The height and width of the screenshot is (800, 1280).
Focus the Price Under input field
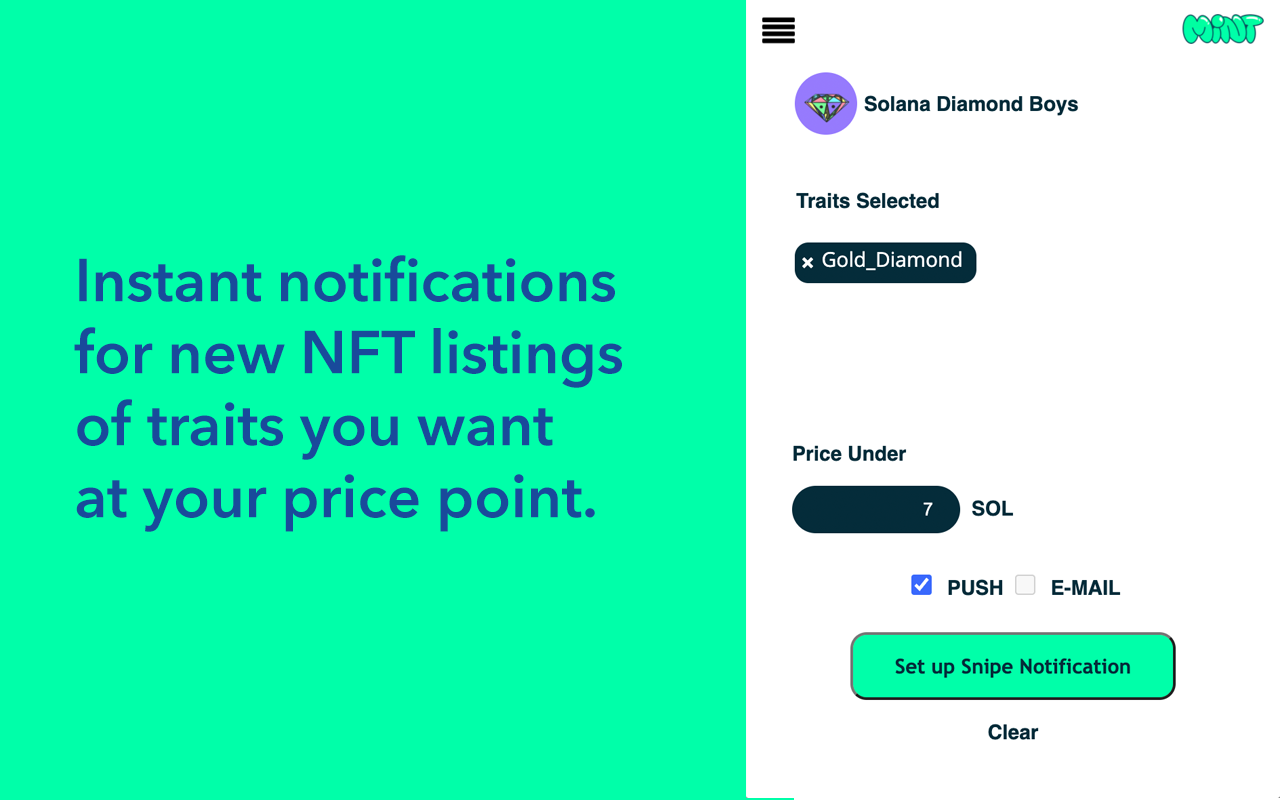pyautogui.click(x=876, y=509)
